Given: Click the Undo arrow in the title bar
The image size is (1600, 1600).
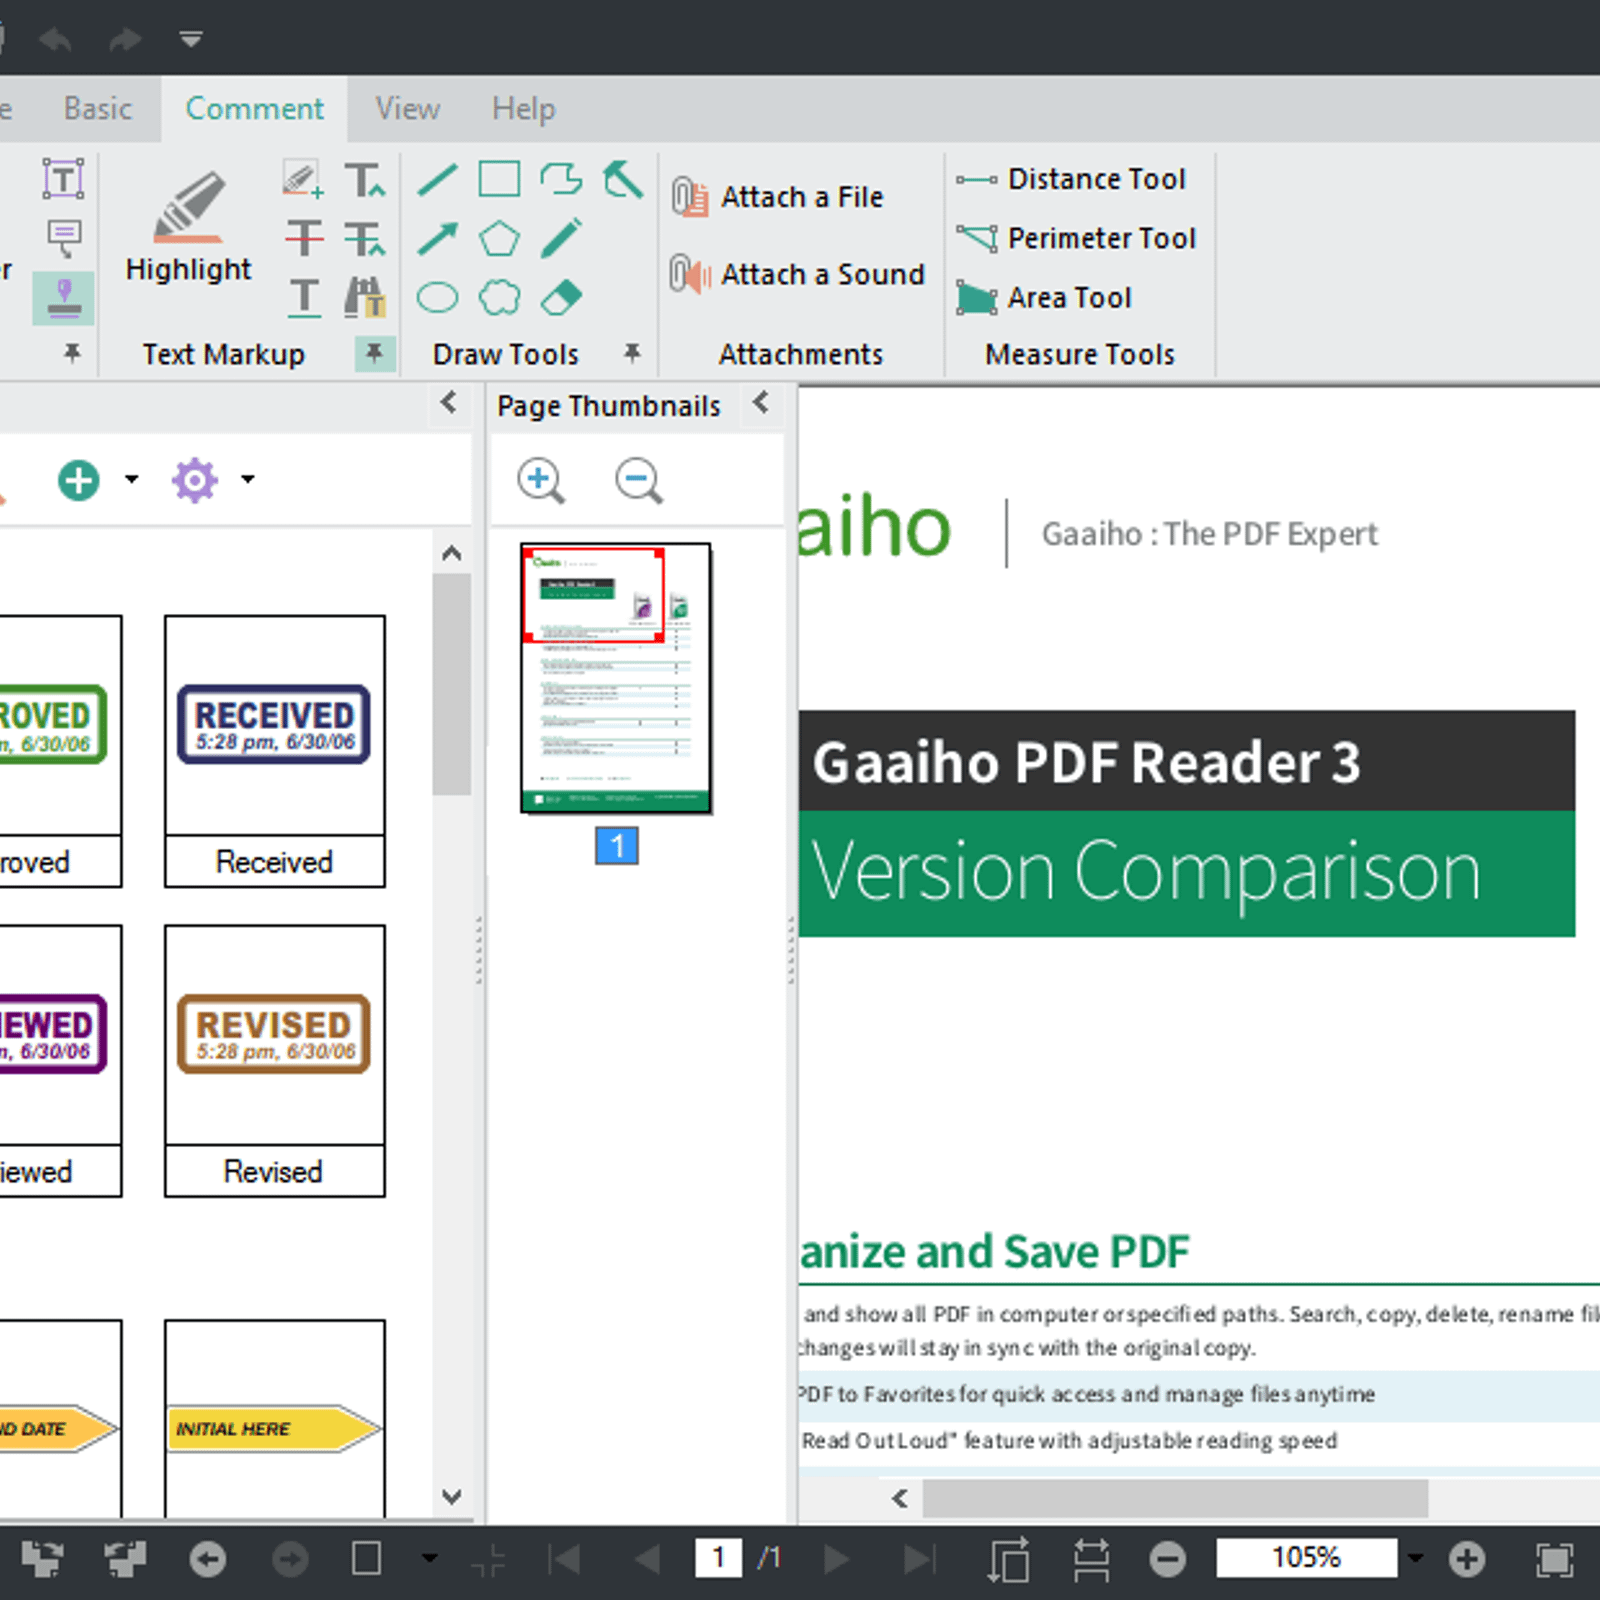Looking at the screenshot, I should point(55,39).
